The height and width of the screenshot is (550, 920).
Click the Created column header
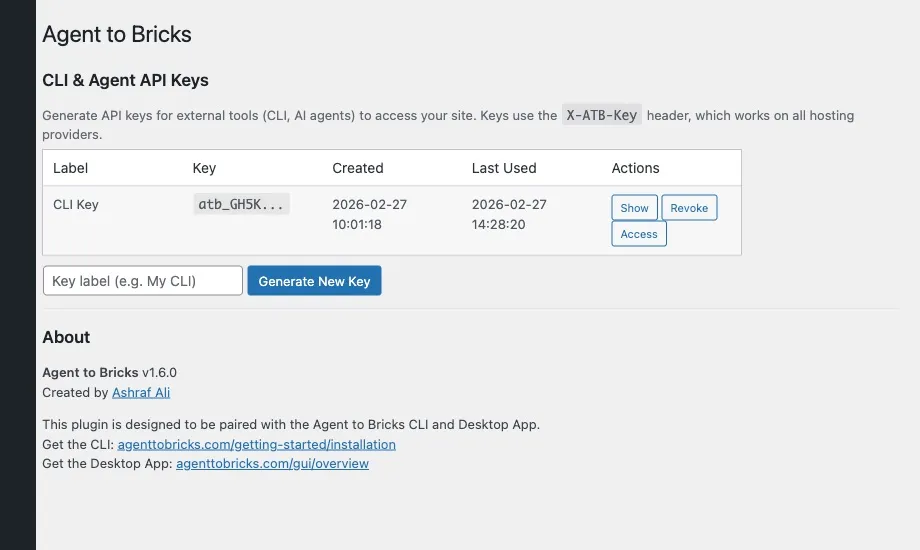pyautogui.click(x=358, y=168)
